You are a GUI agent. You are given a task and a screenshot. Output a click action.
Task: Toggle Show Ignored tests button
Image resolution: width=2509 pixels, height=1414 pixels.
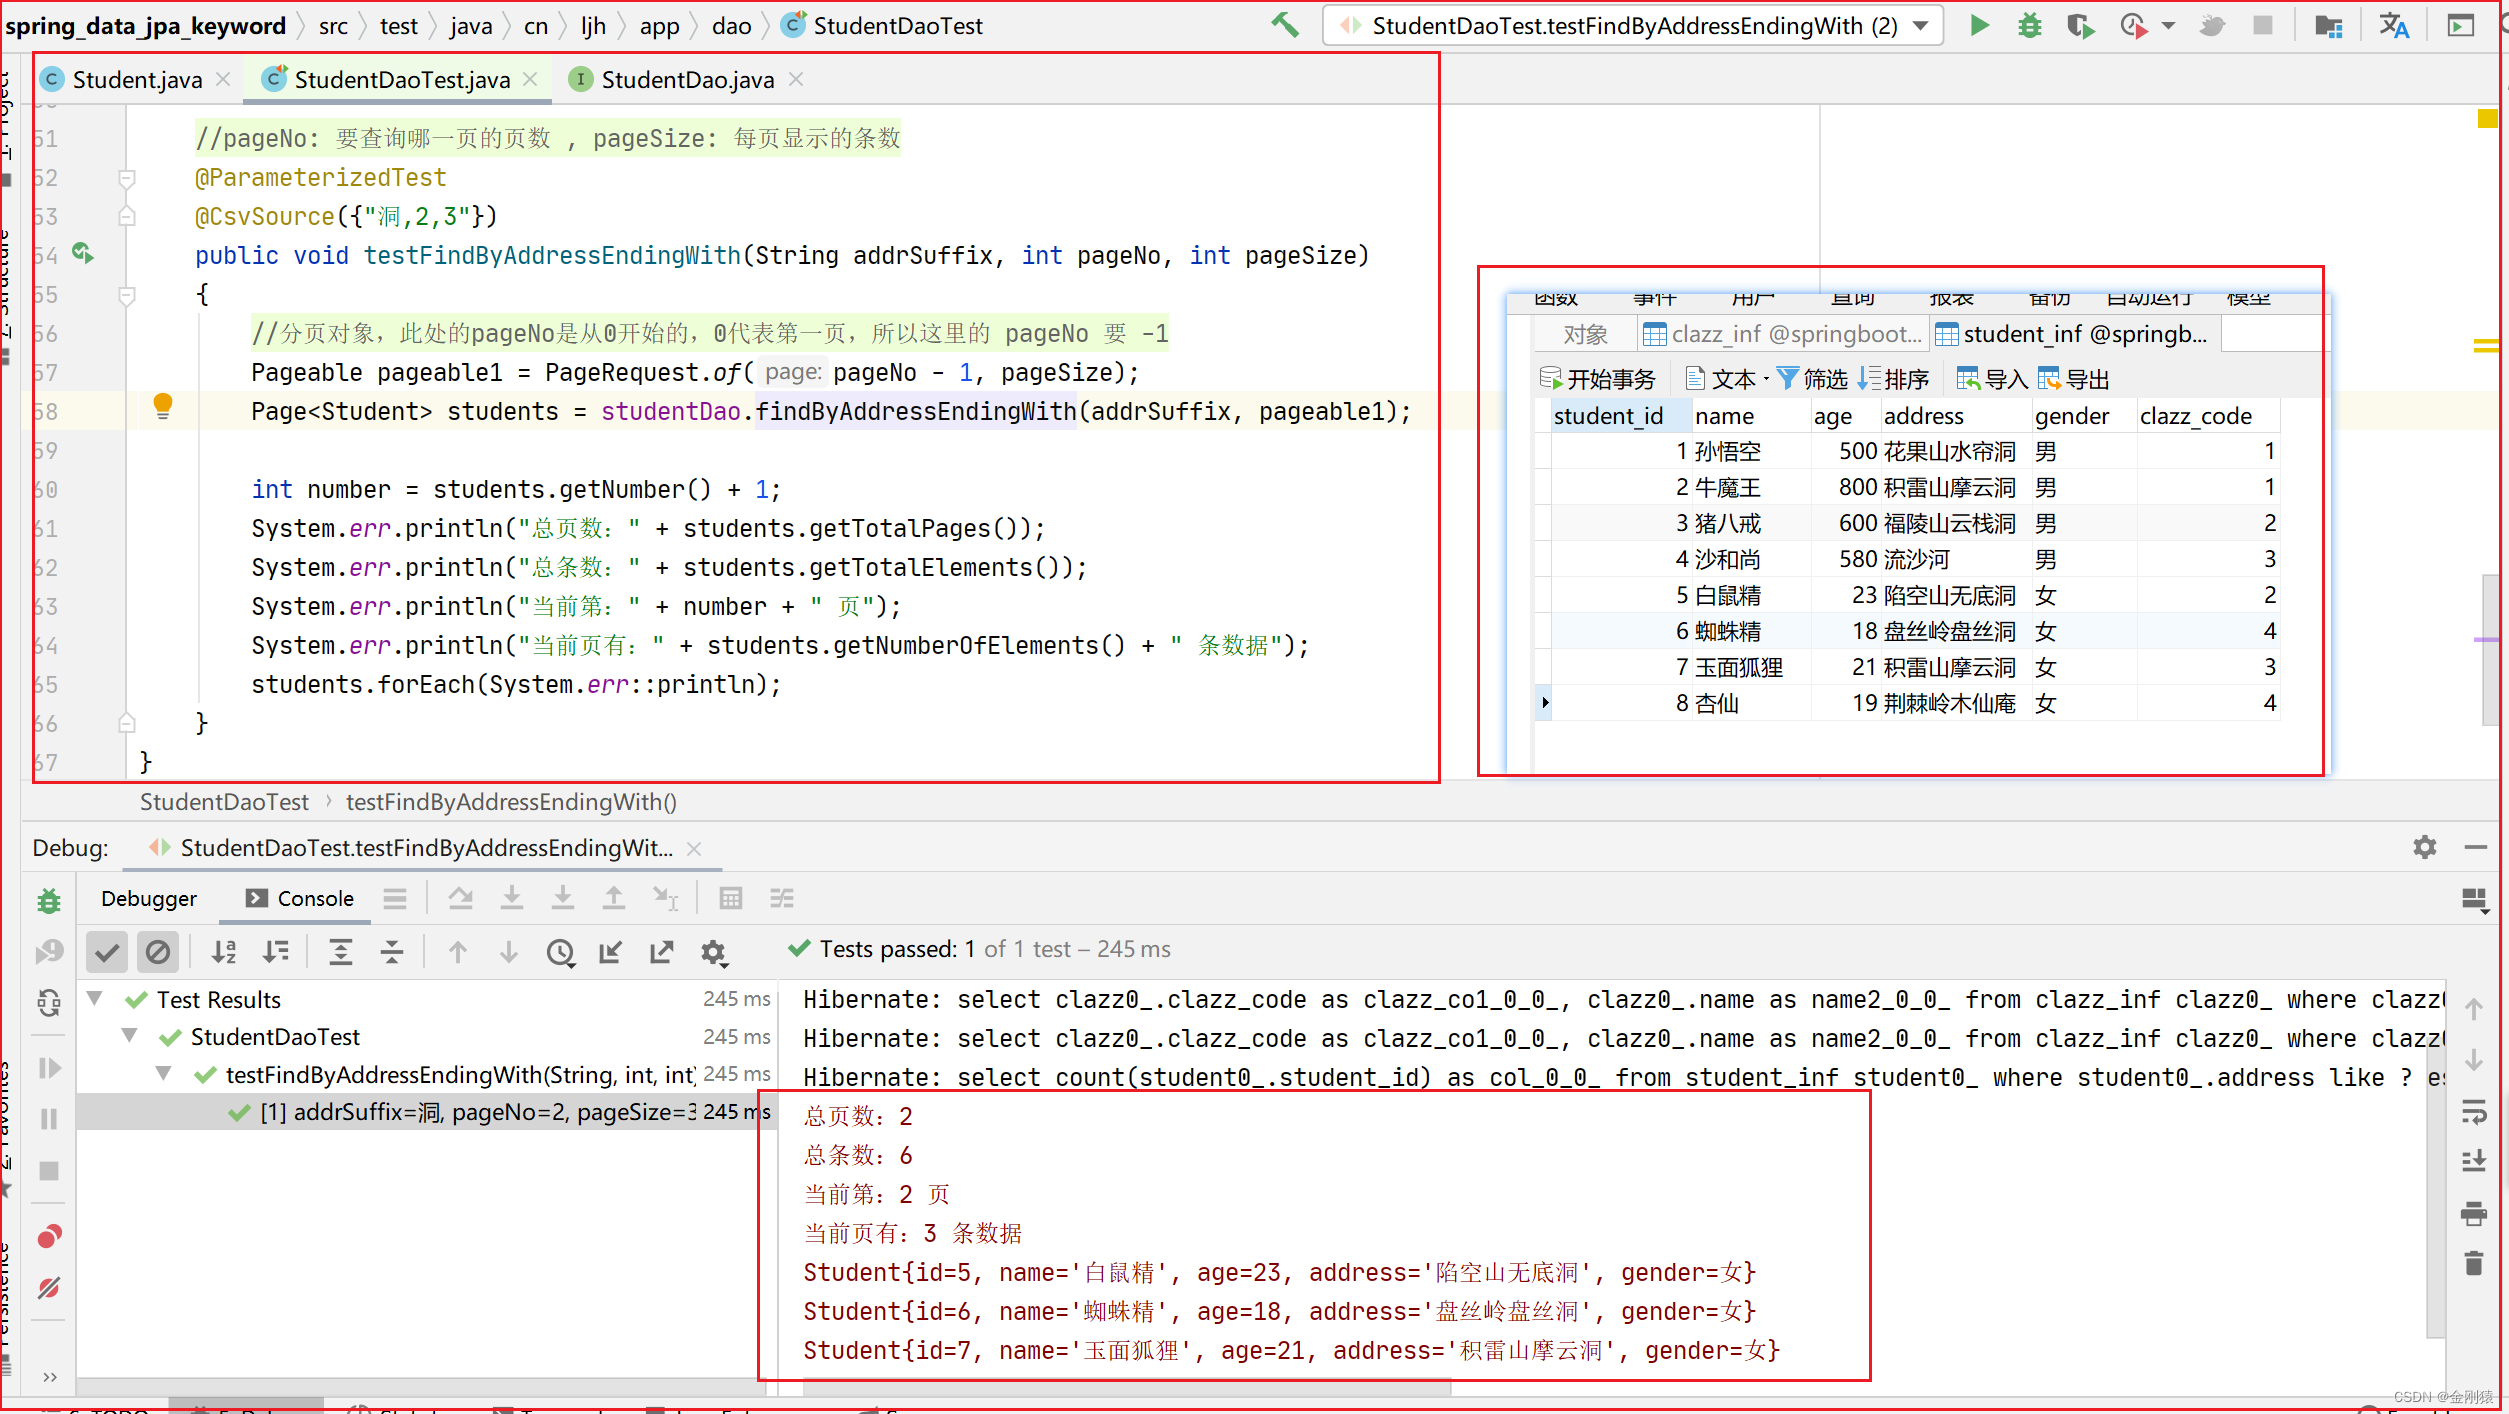click(x=158, y=952)
